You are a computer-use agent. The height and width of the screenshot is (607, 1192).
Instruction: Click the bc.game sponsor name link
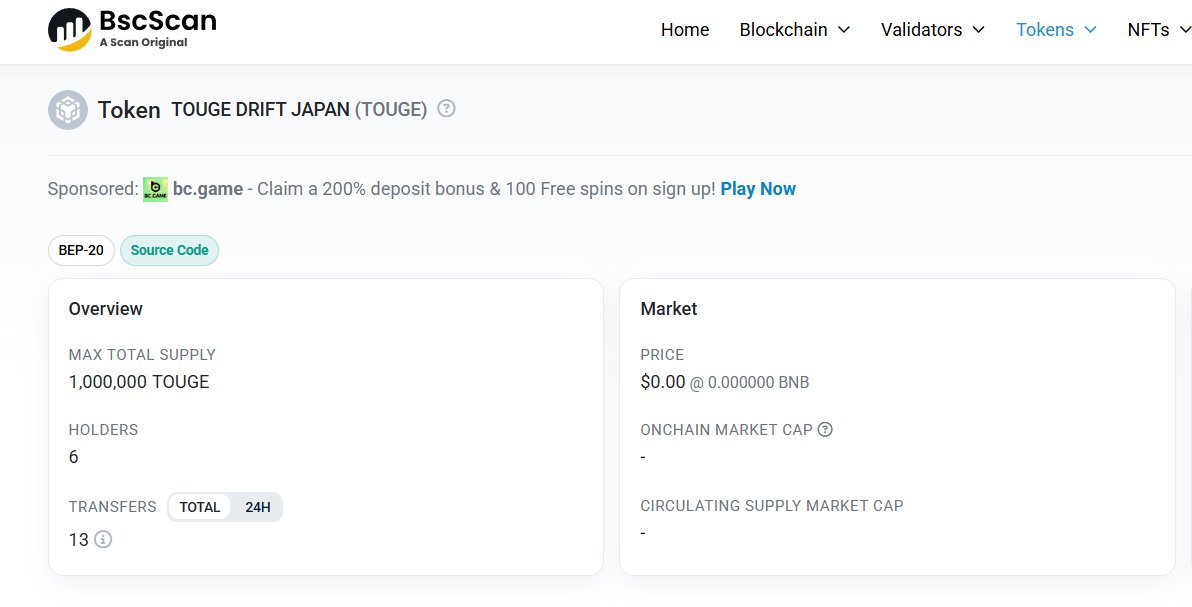208,189
